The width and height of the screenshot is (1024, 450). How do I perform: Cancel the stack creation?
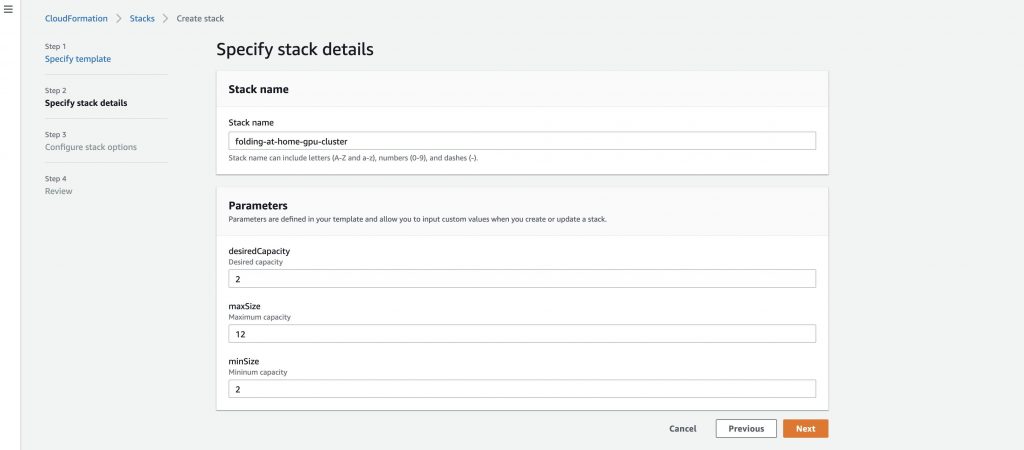[682, 428]
